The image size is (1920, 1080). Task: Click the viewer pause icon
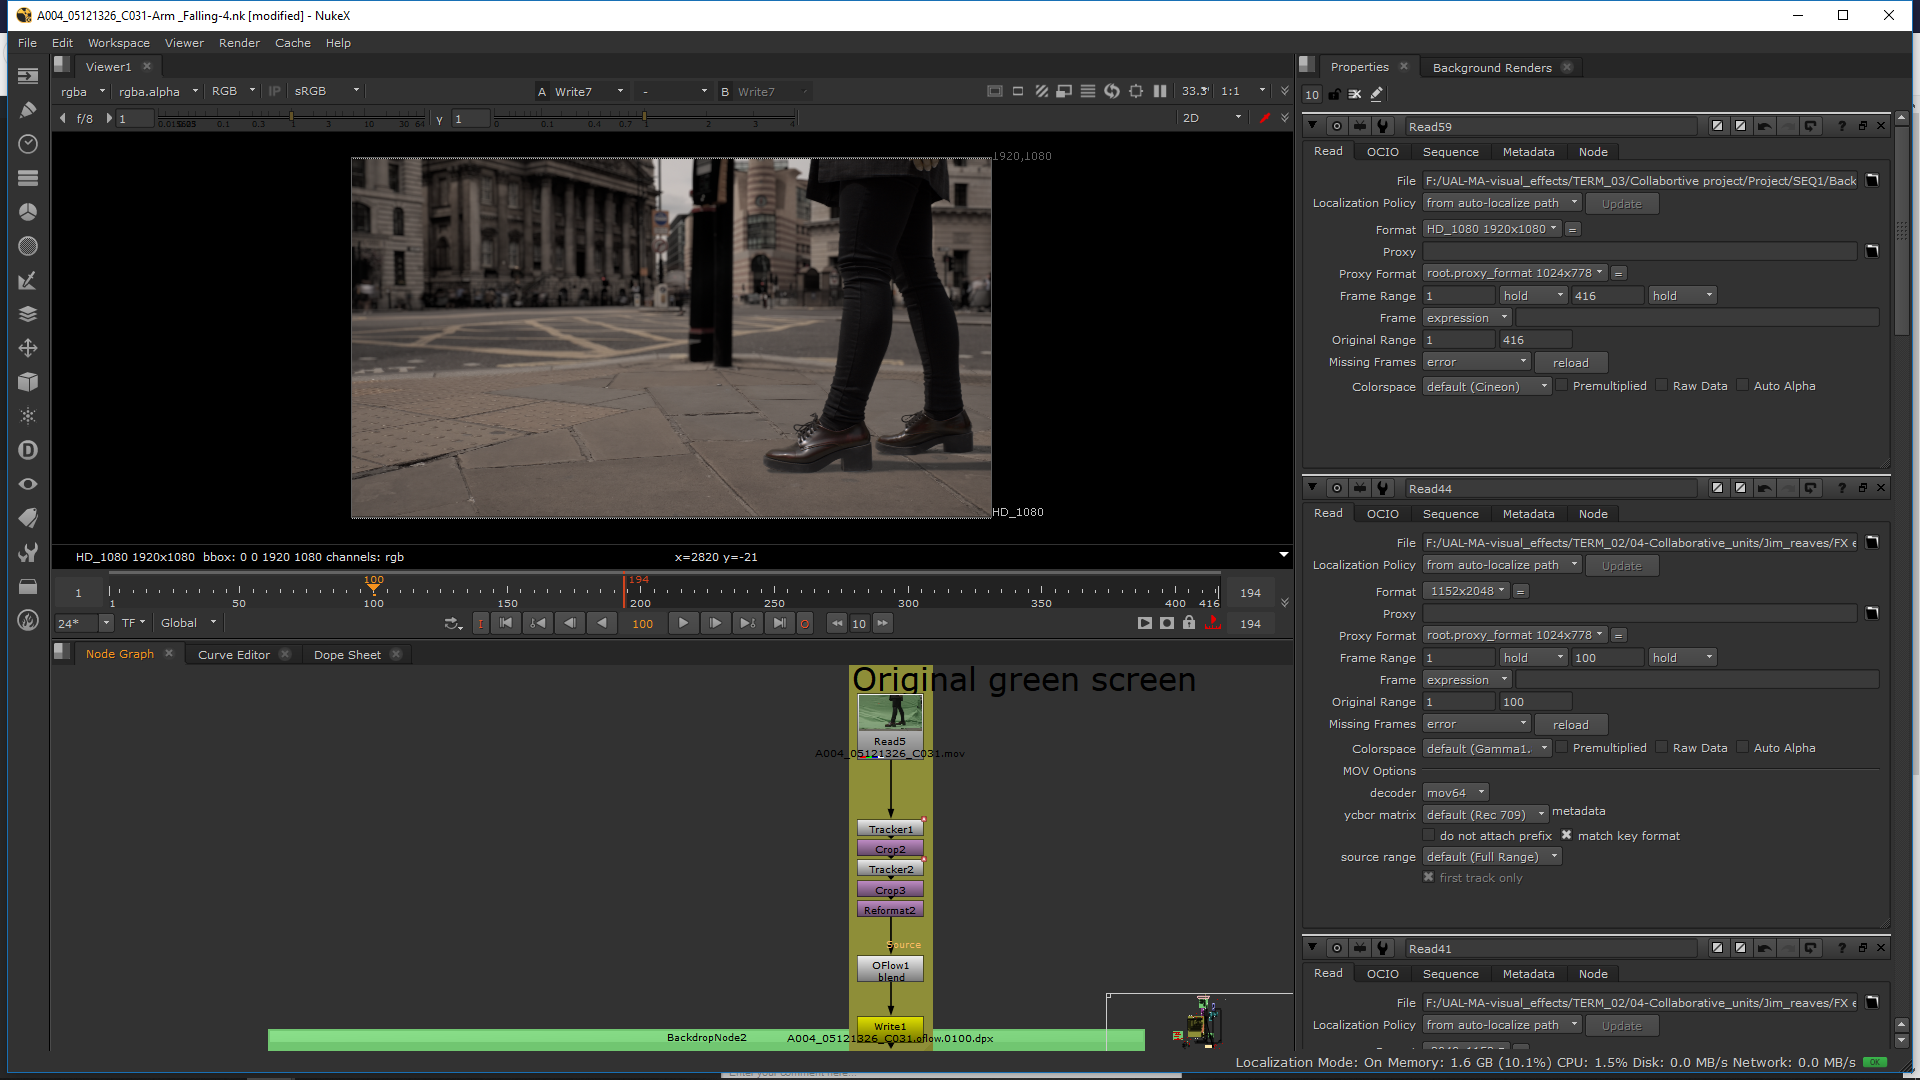pyautogui.click(x=1160, y=91)
